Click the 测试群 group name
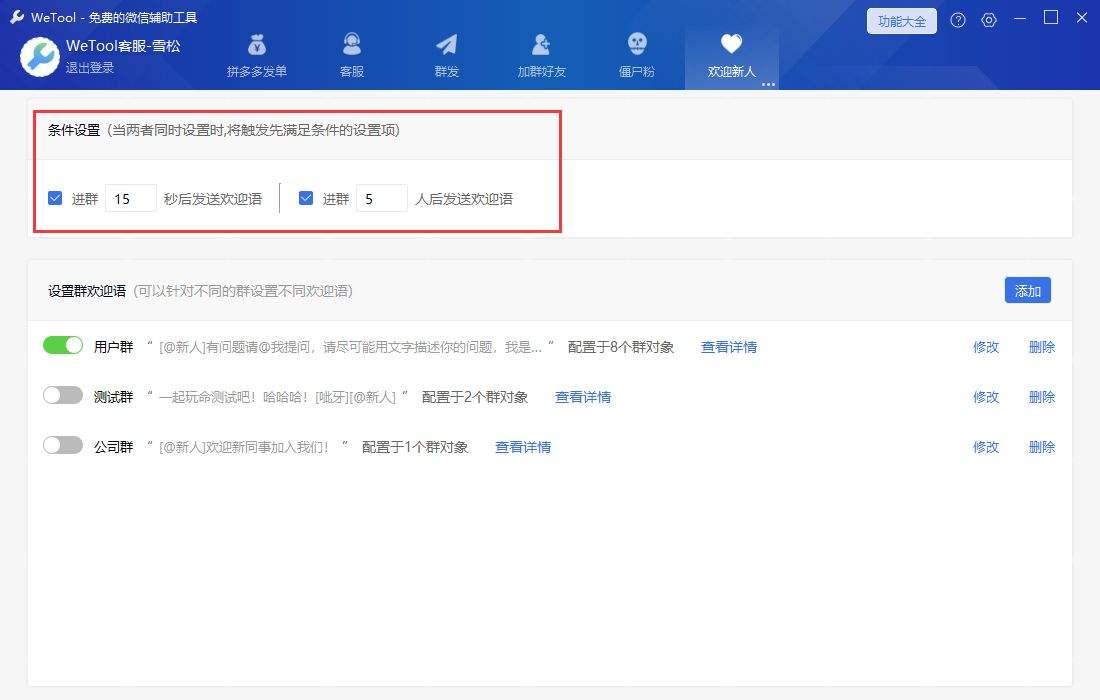Viewport: 1100px width, 700px height. click(114, 397)
